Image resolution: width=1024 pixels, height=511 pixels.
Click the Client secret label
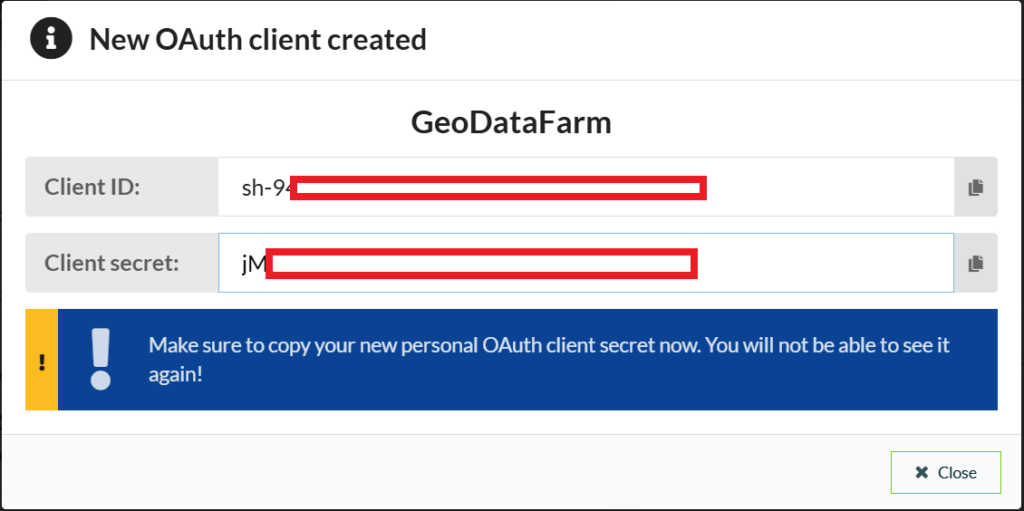pos(112,263)
